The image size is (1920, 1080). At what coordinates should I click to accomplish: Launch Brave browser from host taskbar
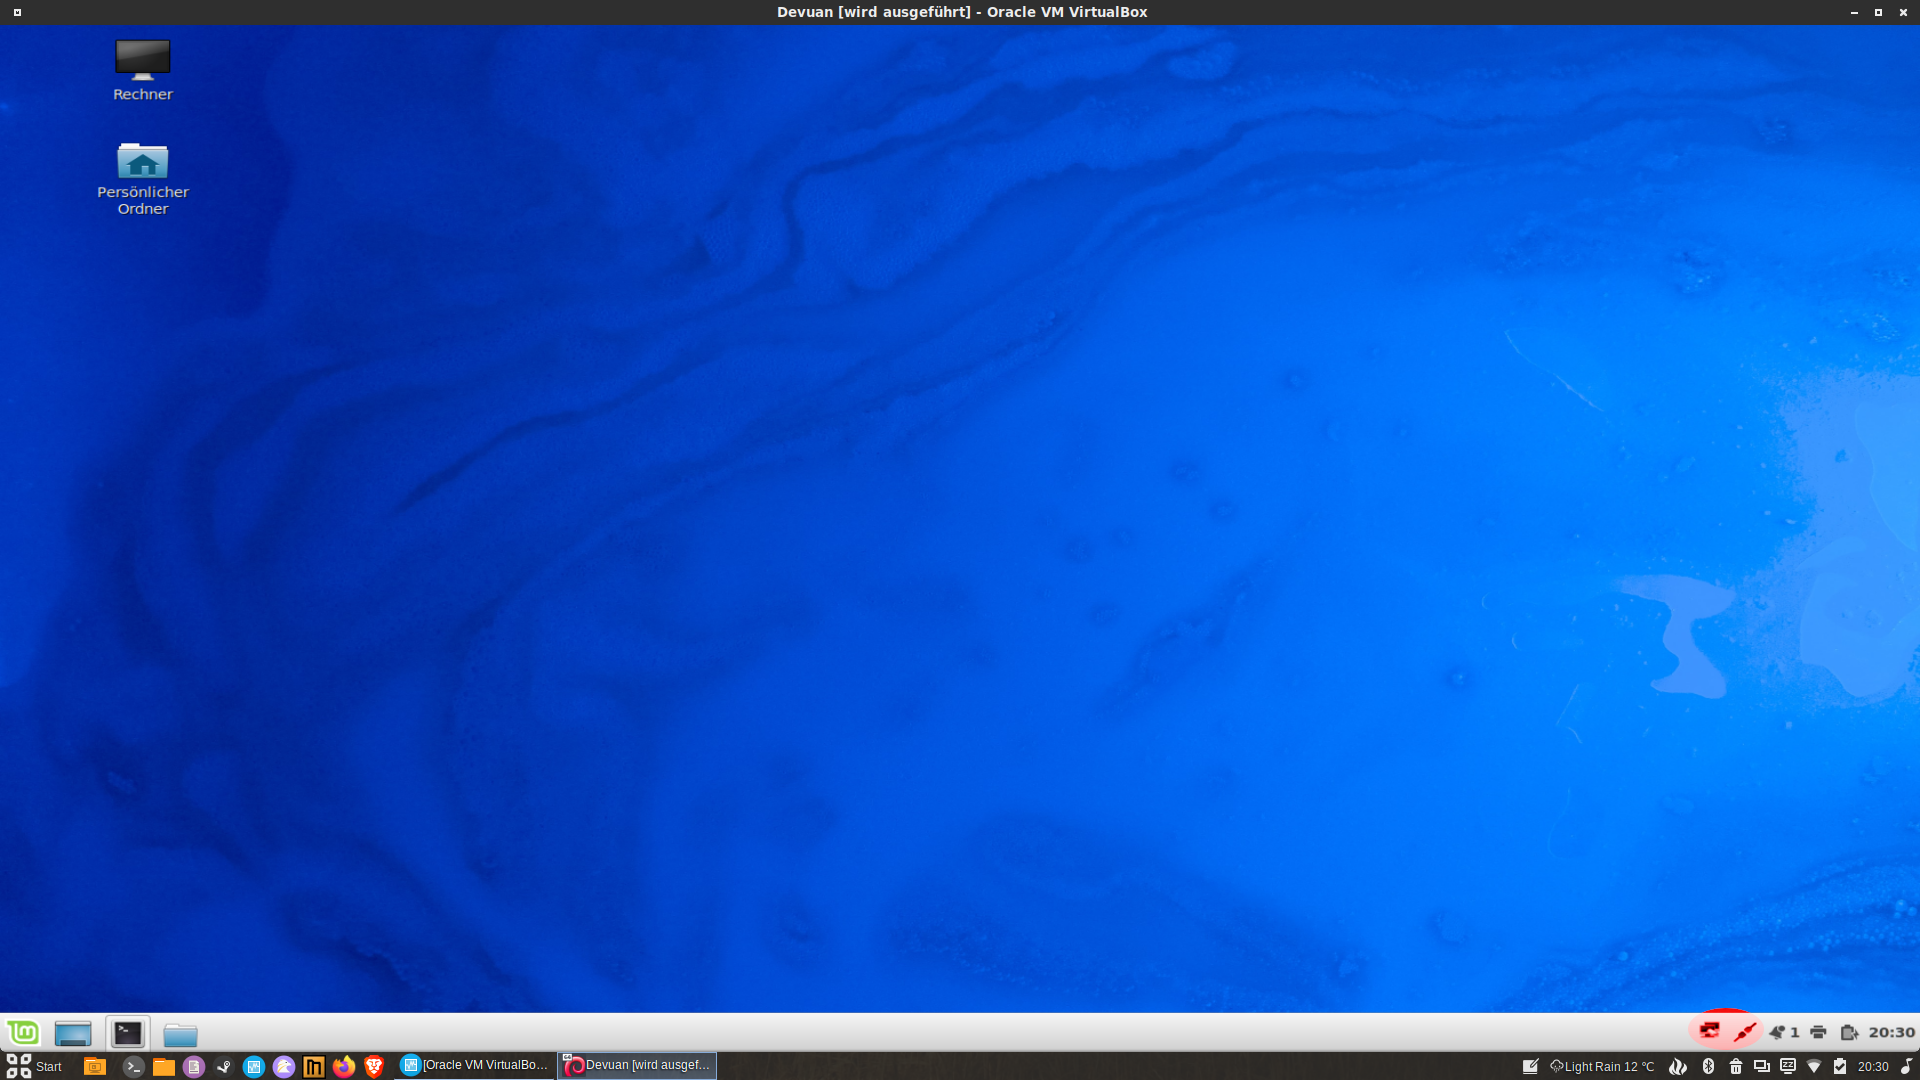374,1066
